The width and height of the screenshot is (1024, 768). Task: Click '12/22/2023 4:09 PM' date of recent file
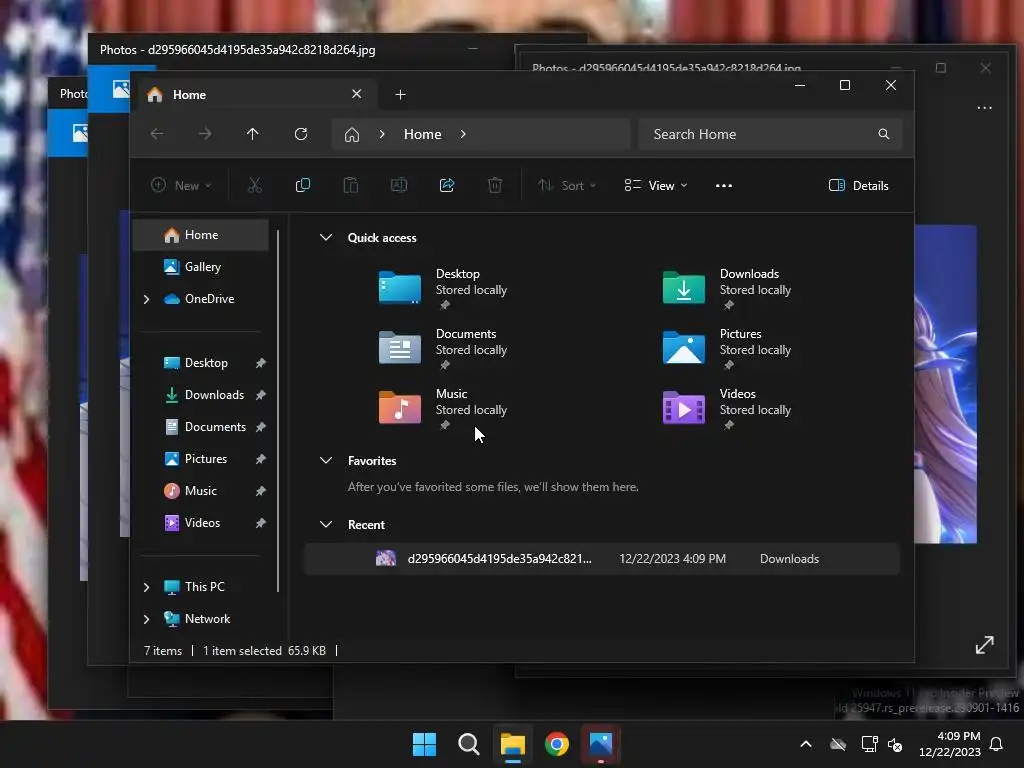click(672, 559)
